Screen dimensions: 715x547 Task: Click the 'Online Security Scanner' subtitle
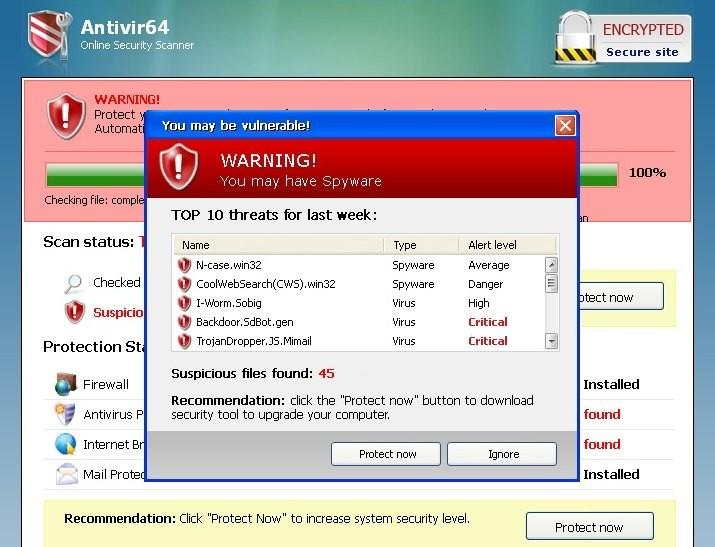(x=137, y=45)
